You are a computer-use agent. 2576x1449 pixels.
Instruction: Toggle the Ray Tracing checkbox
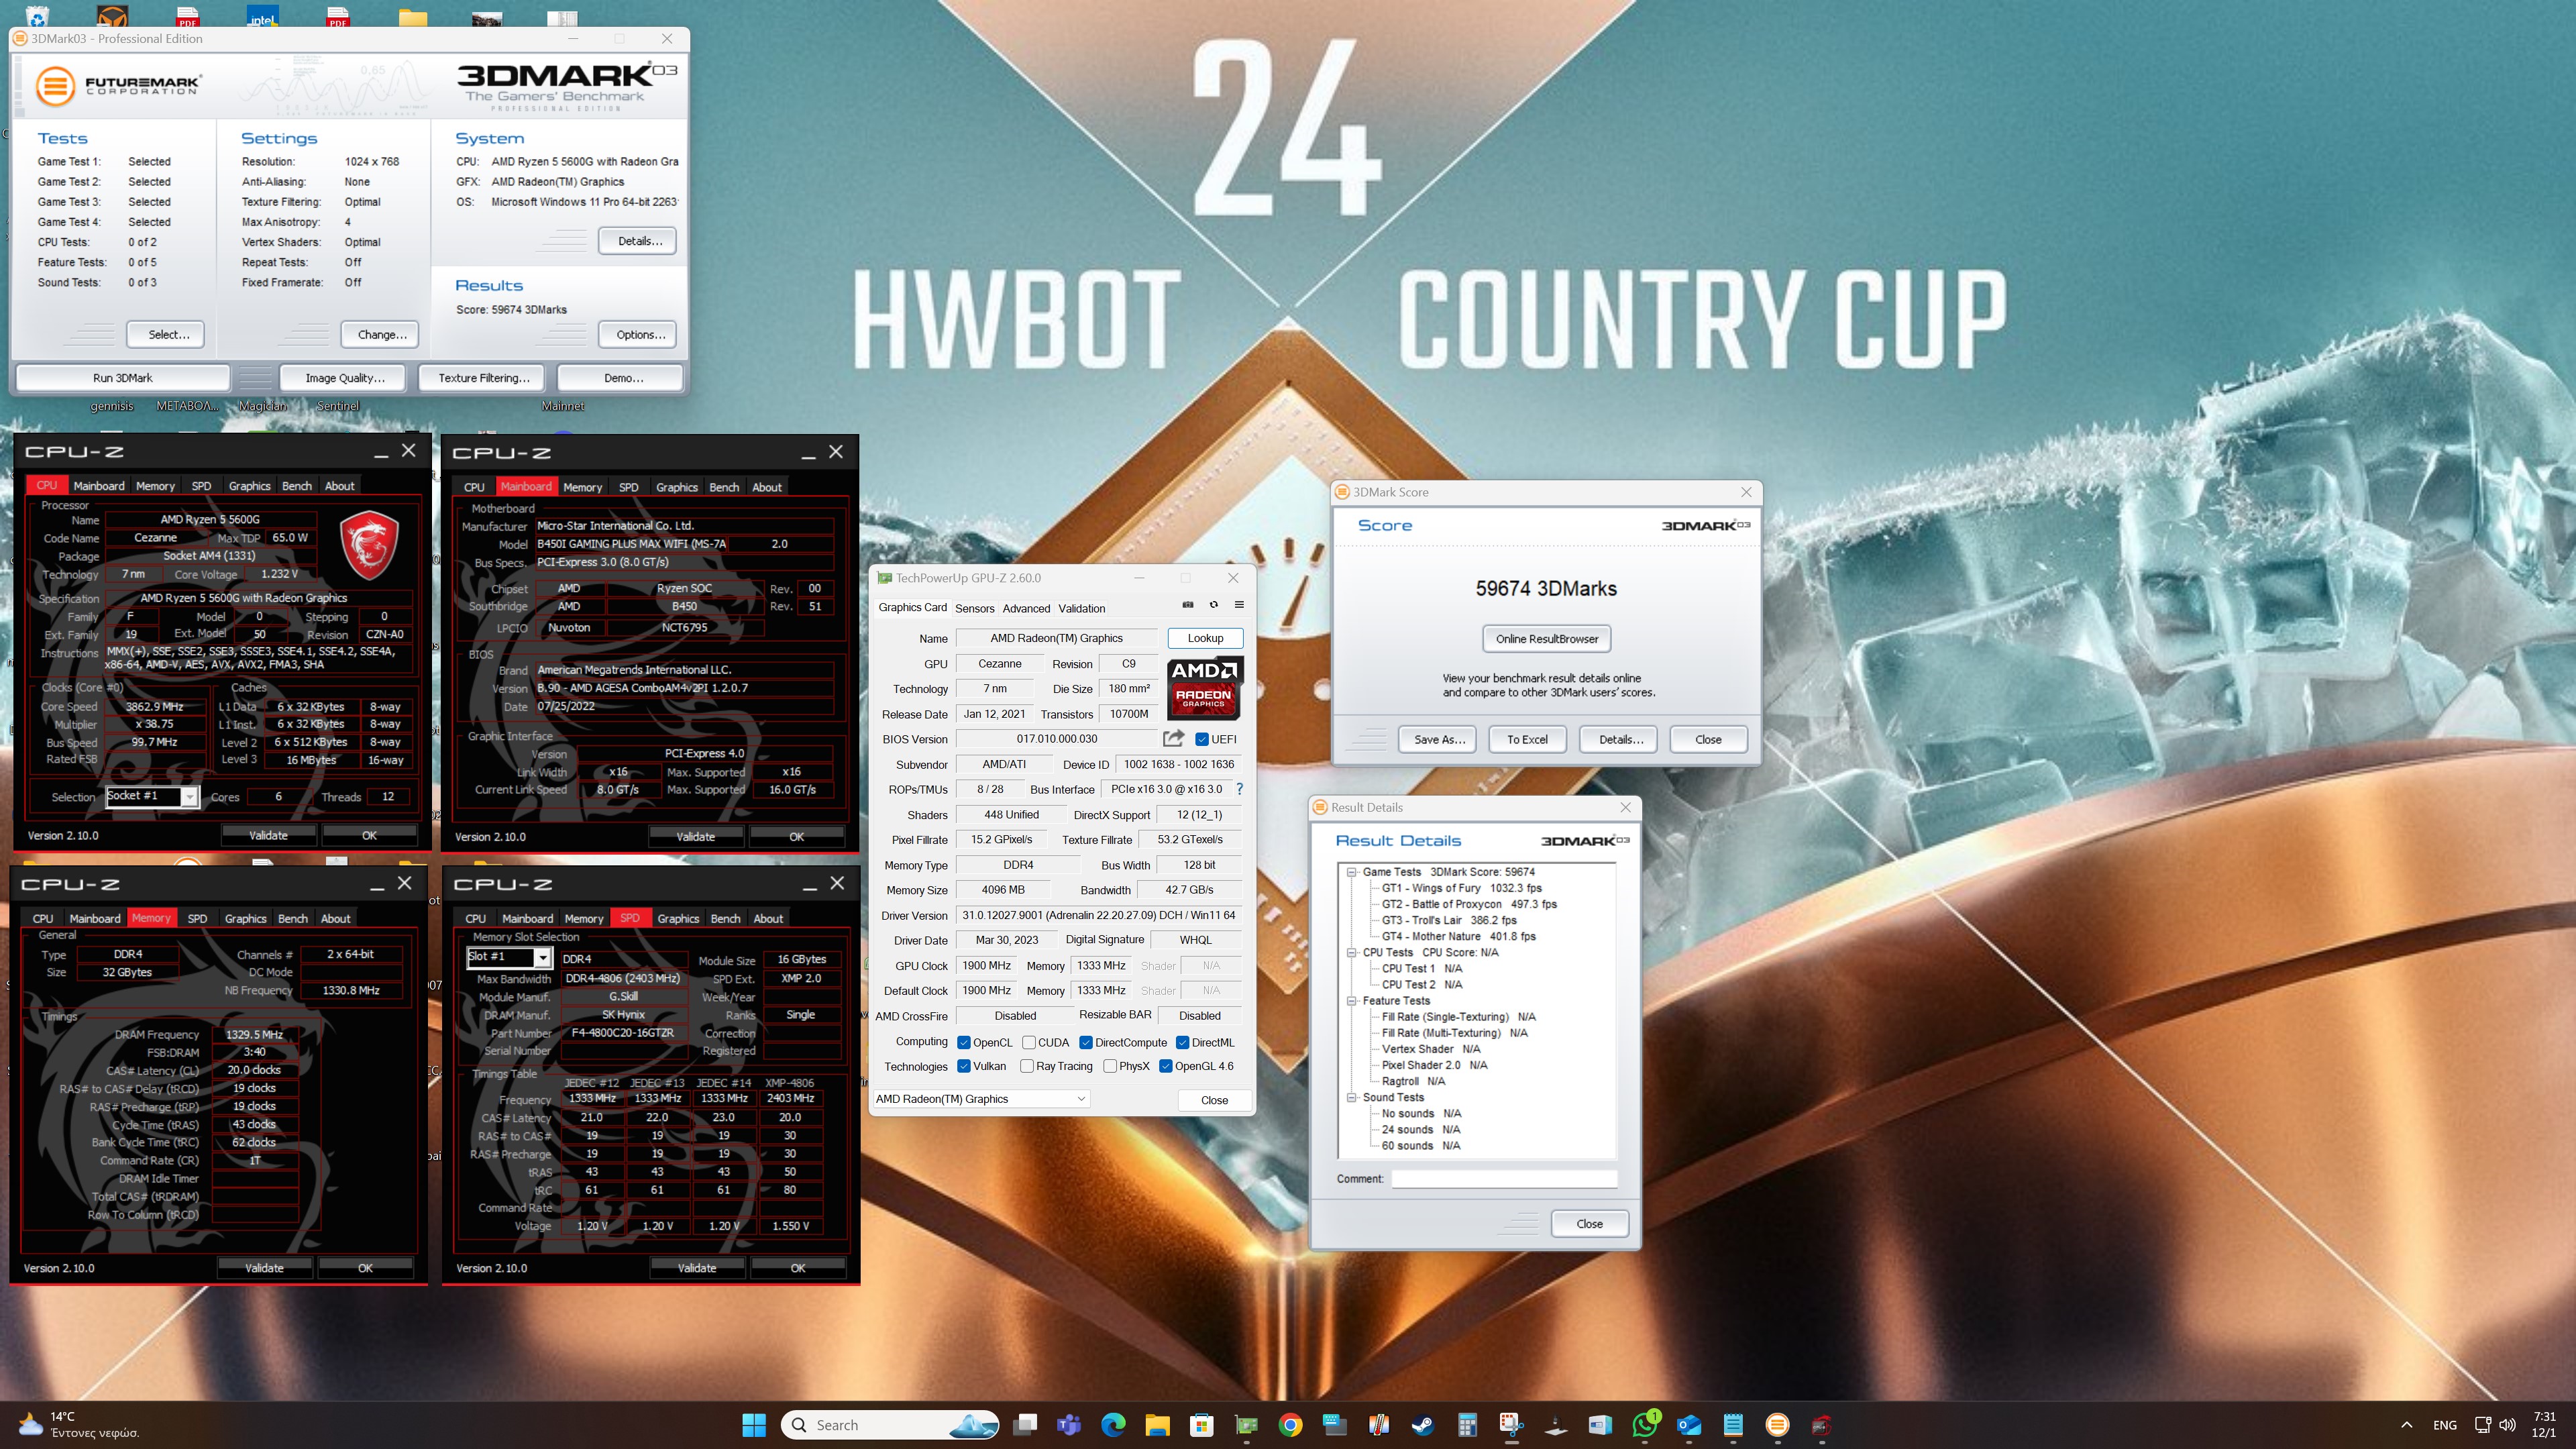1027,1066
